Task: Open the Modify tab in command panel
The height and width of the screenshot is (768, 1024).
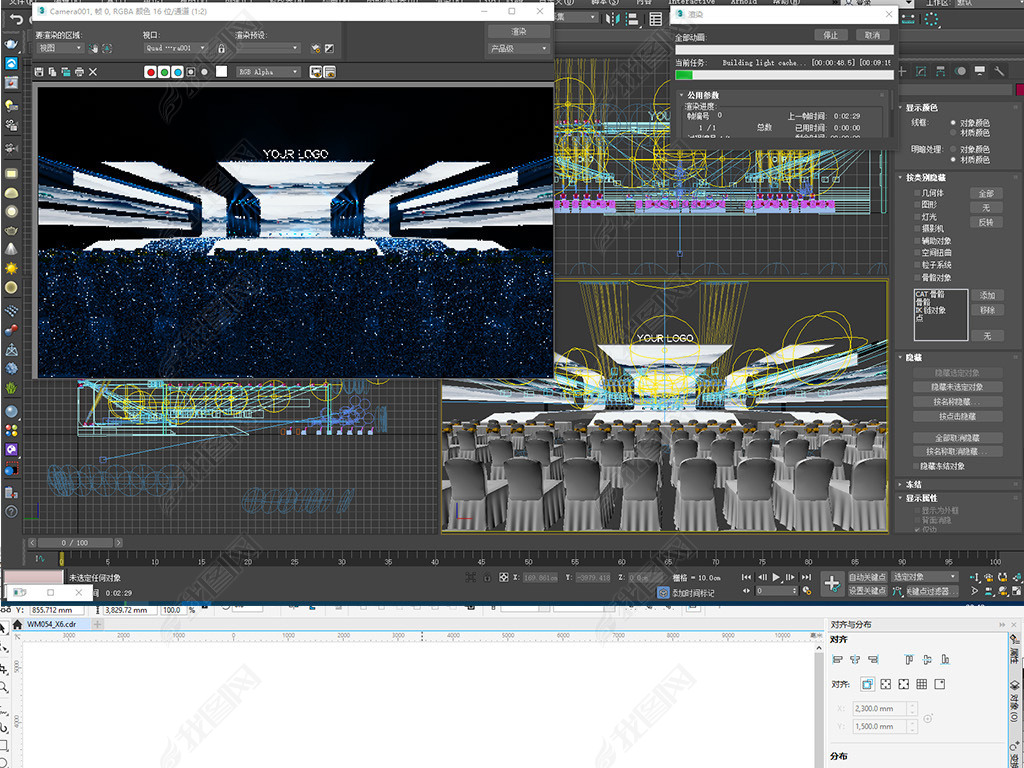Action: click(921, 71)
